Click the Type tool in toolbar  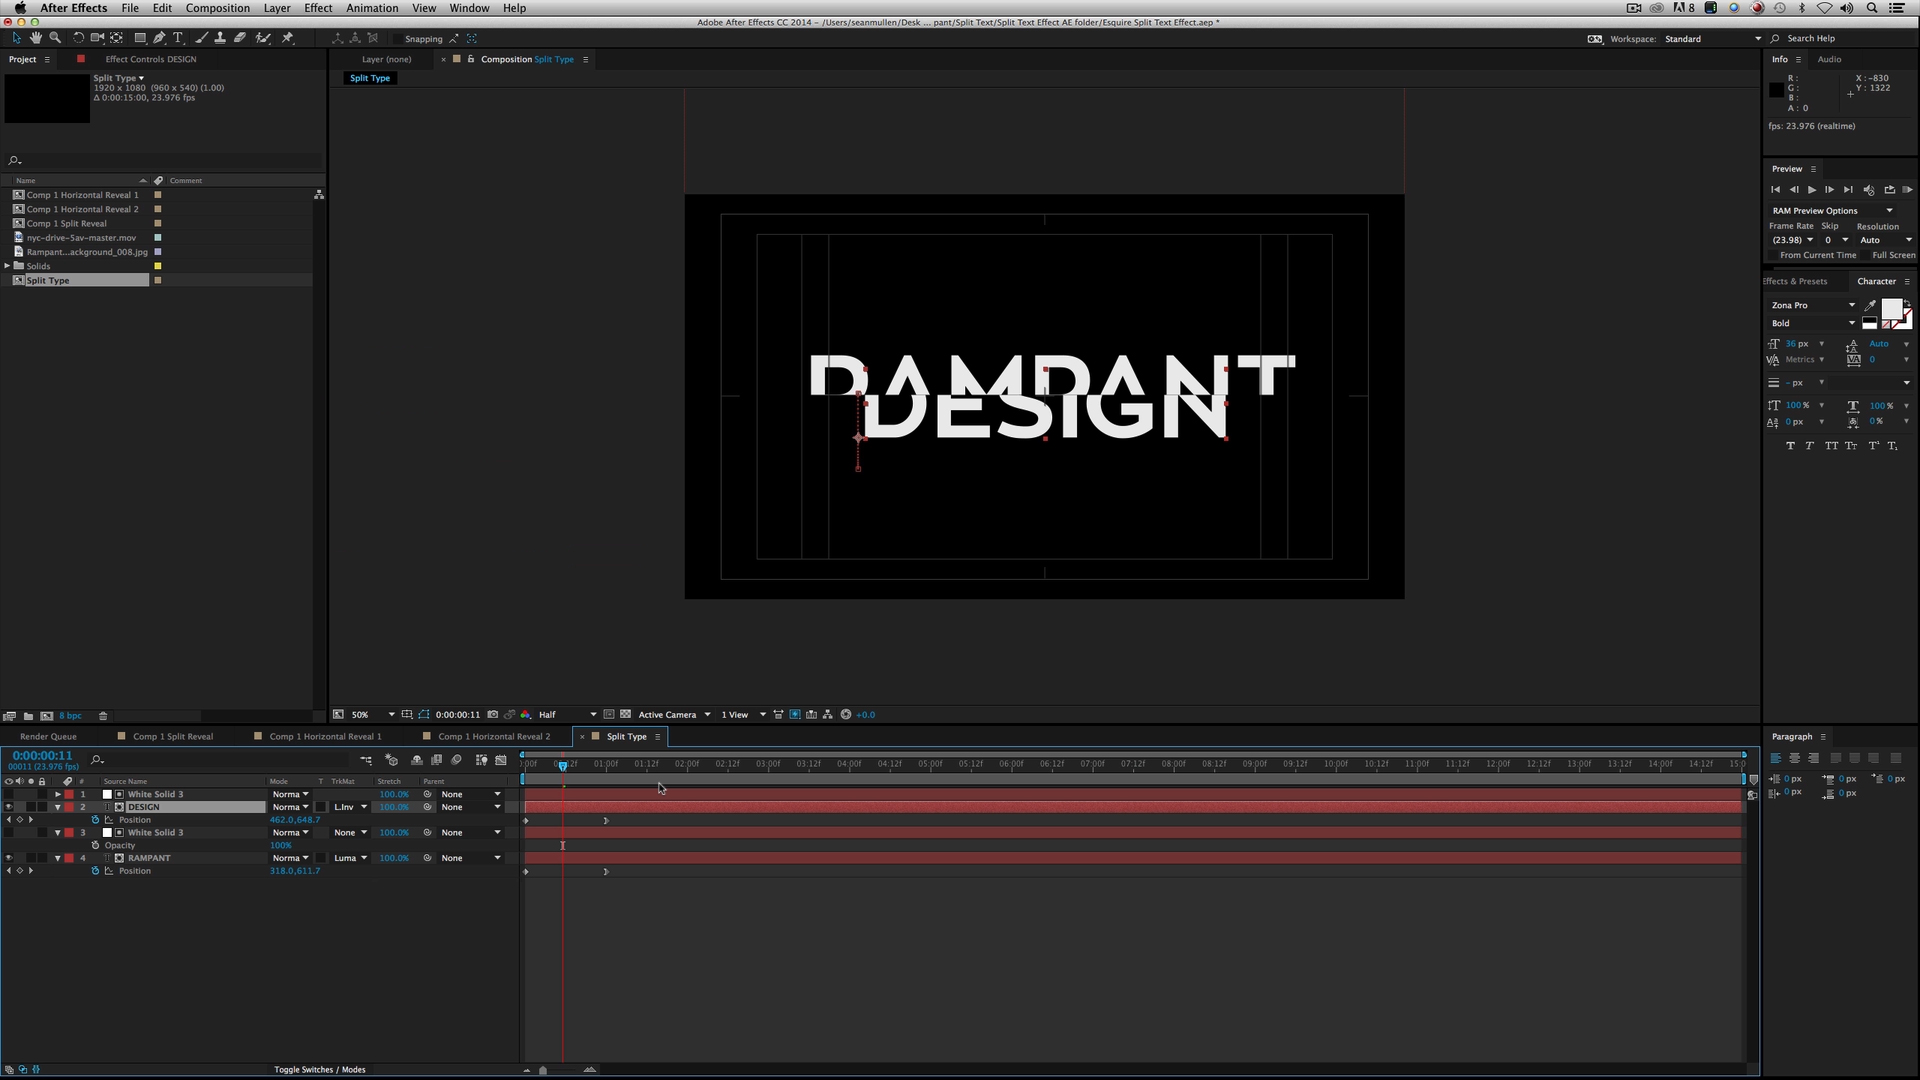[x=177, y=37]
